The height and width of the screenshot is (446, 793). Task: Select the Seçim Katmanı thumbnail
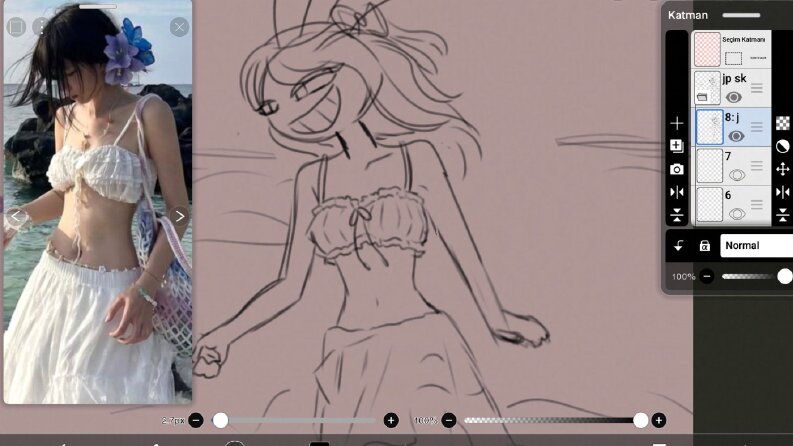coord(707,50)
